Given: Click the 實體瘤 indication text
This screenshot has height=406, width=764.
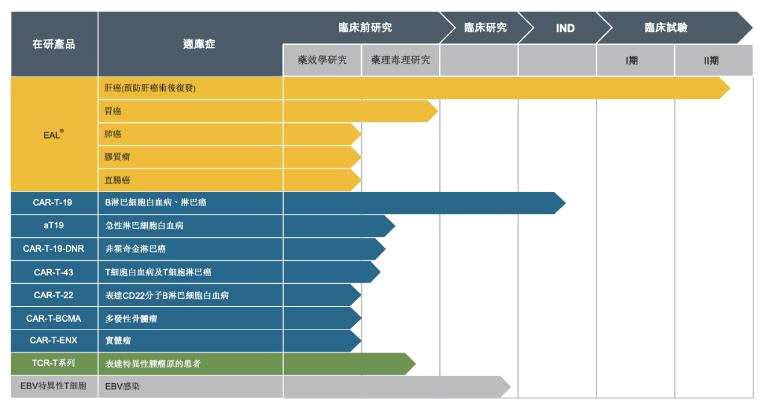Looking at the screenshot, I should tap(118, 341).
